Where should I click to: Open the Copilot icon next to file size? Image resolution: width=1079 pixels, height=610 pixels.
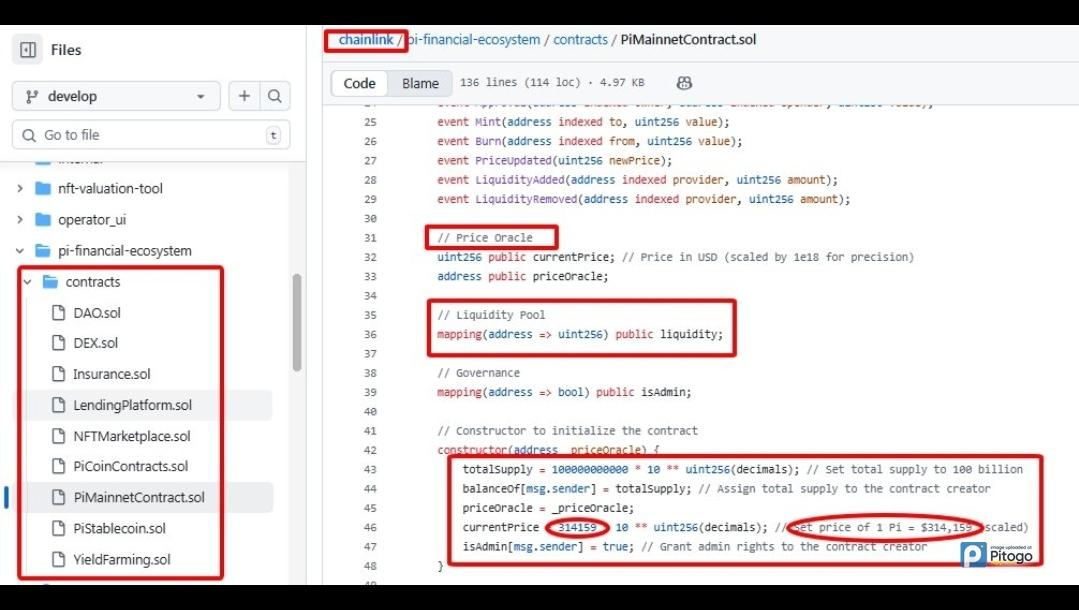[x=684, y=83]
